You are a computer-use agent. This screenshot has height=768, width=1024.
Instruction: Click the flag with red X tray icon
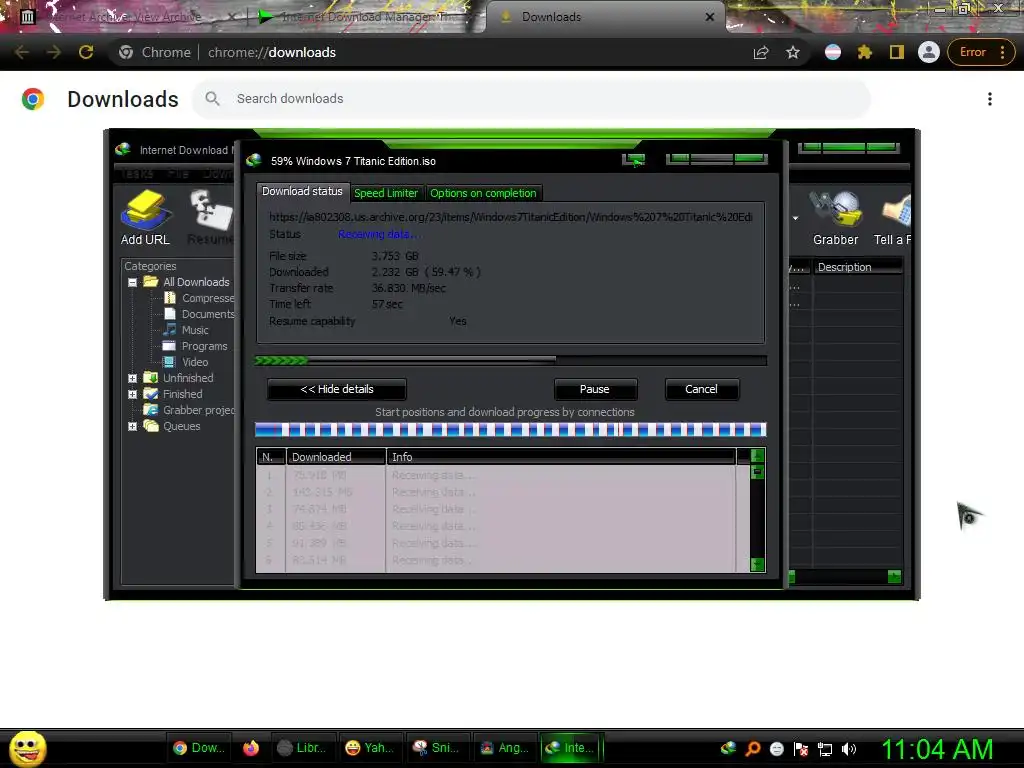click(801, 749)
